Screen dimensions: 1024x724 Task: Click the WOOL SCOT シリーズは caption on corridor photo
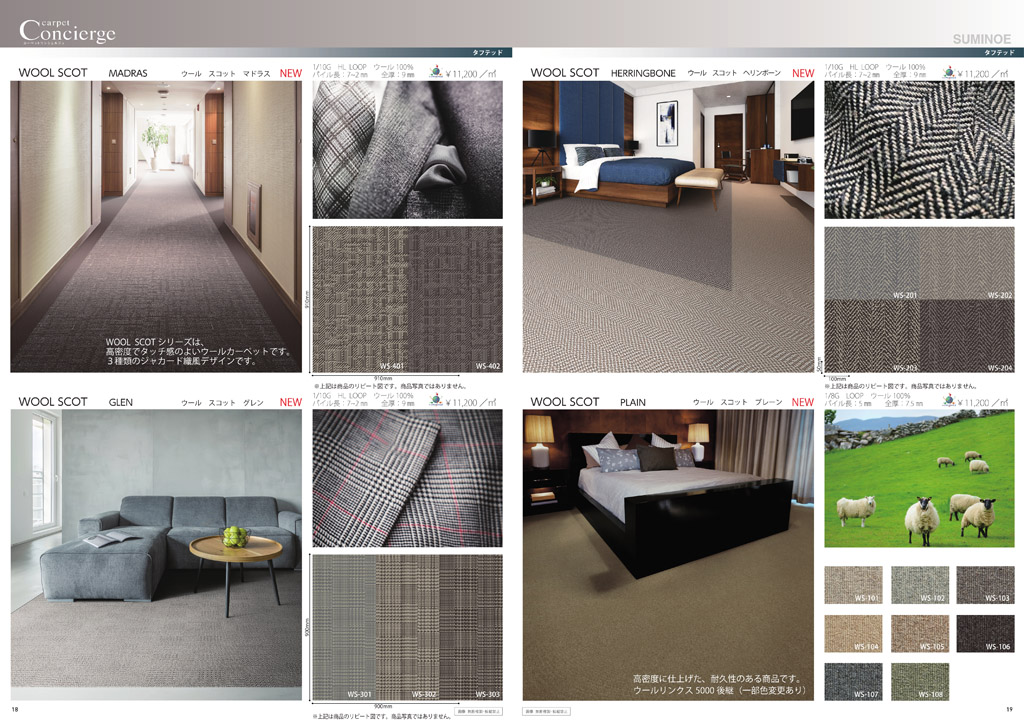(x=197, y=351)
